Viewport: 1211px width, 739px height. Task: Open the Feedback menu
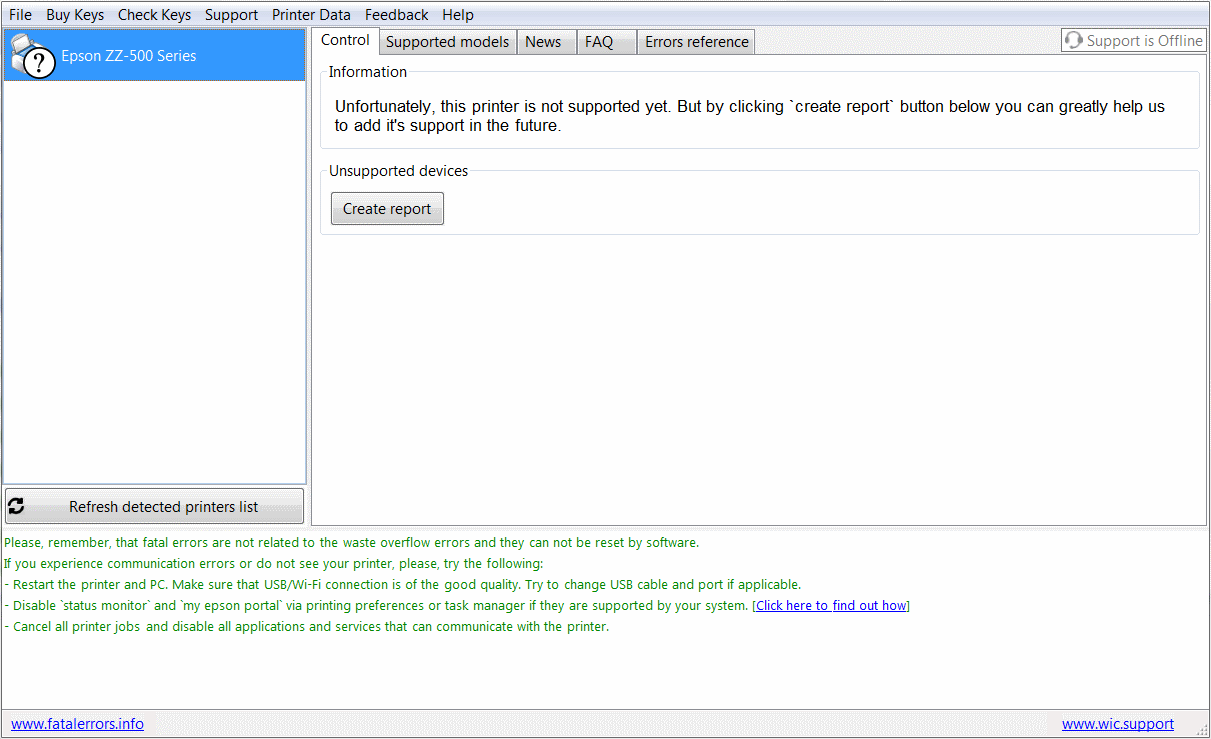tap(396, 15)
